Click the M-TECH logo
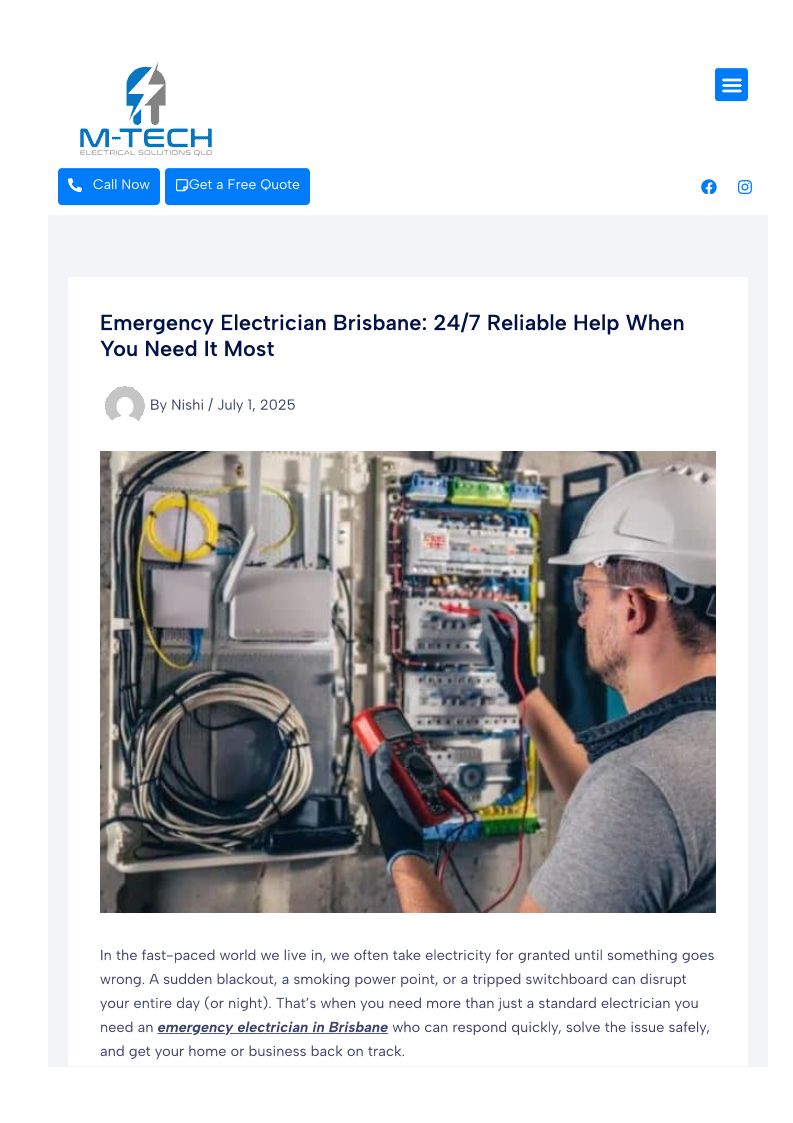Image resolution: width=793 pixels, height=1123 pixels. [145, 110]
